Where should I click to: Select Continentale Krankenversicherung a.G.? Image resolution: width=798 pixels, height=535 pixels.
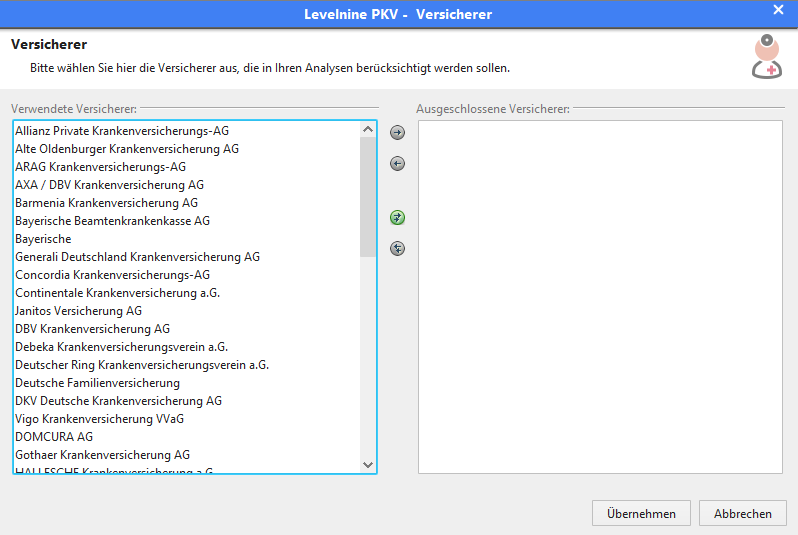(x=187, y=293)
